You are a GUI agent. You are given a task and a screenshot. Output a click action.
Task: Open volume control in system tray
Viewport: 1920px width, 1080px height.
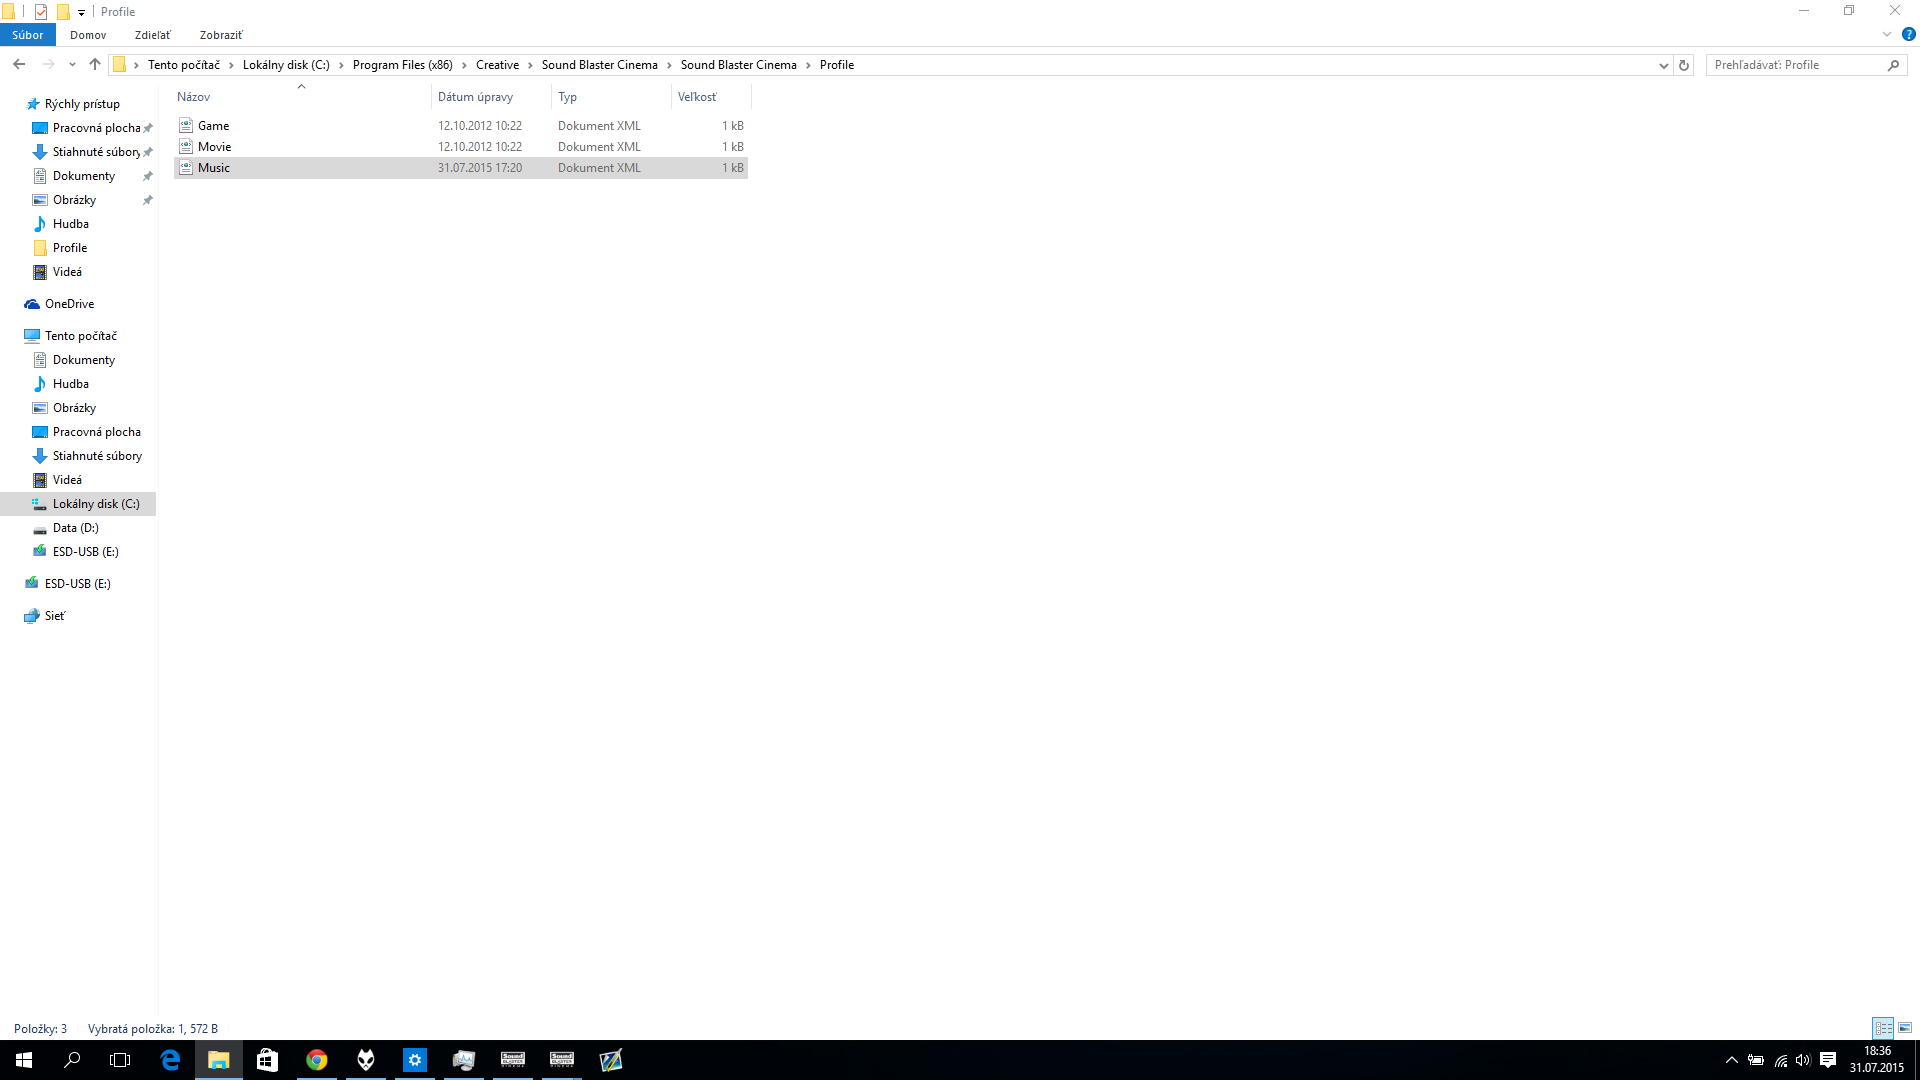(x=1803, y=1060)
